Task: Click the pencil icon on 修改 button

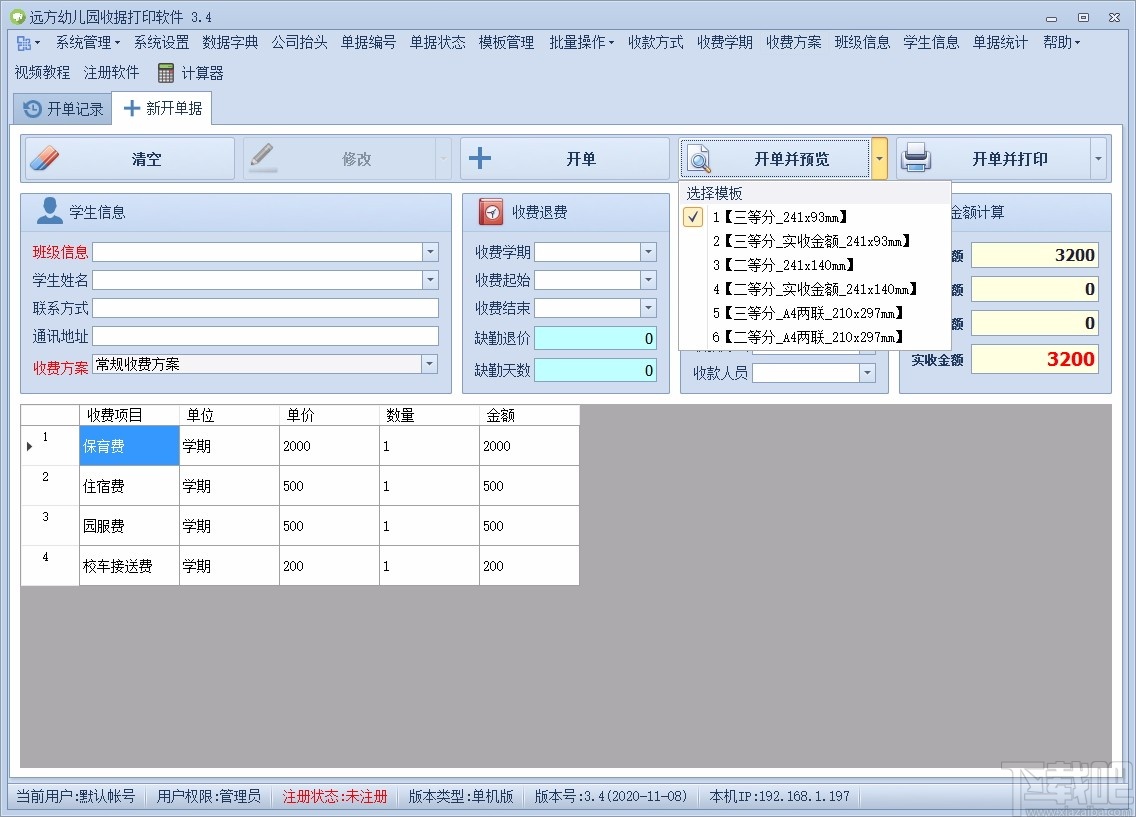Action: tap(262, 157)
